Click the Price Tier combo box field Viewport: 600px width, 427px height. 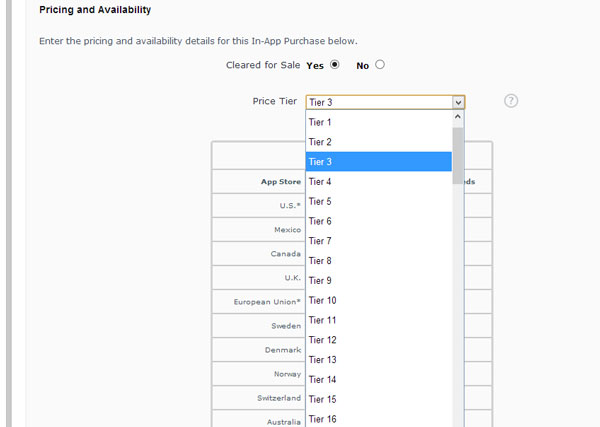(378, 102)
